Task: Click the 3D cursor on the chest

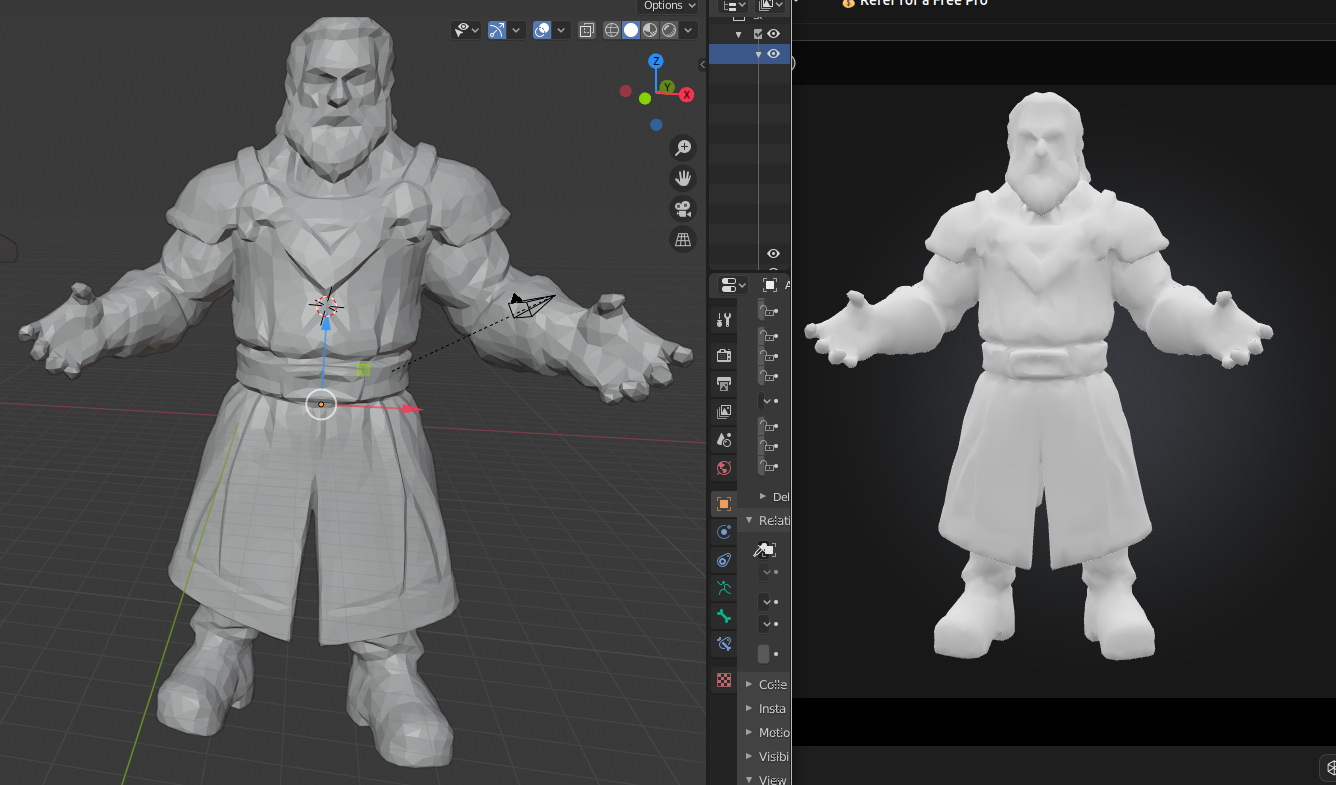Action: [x=326, y=305]
